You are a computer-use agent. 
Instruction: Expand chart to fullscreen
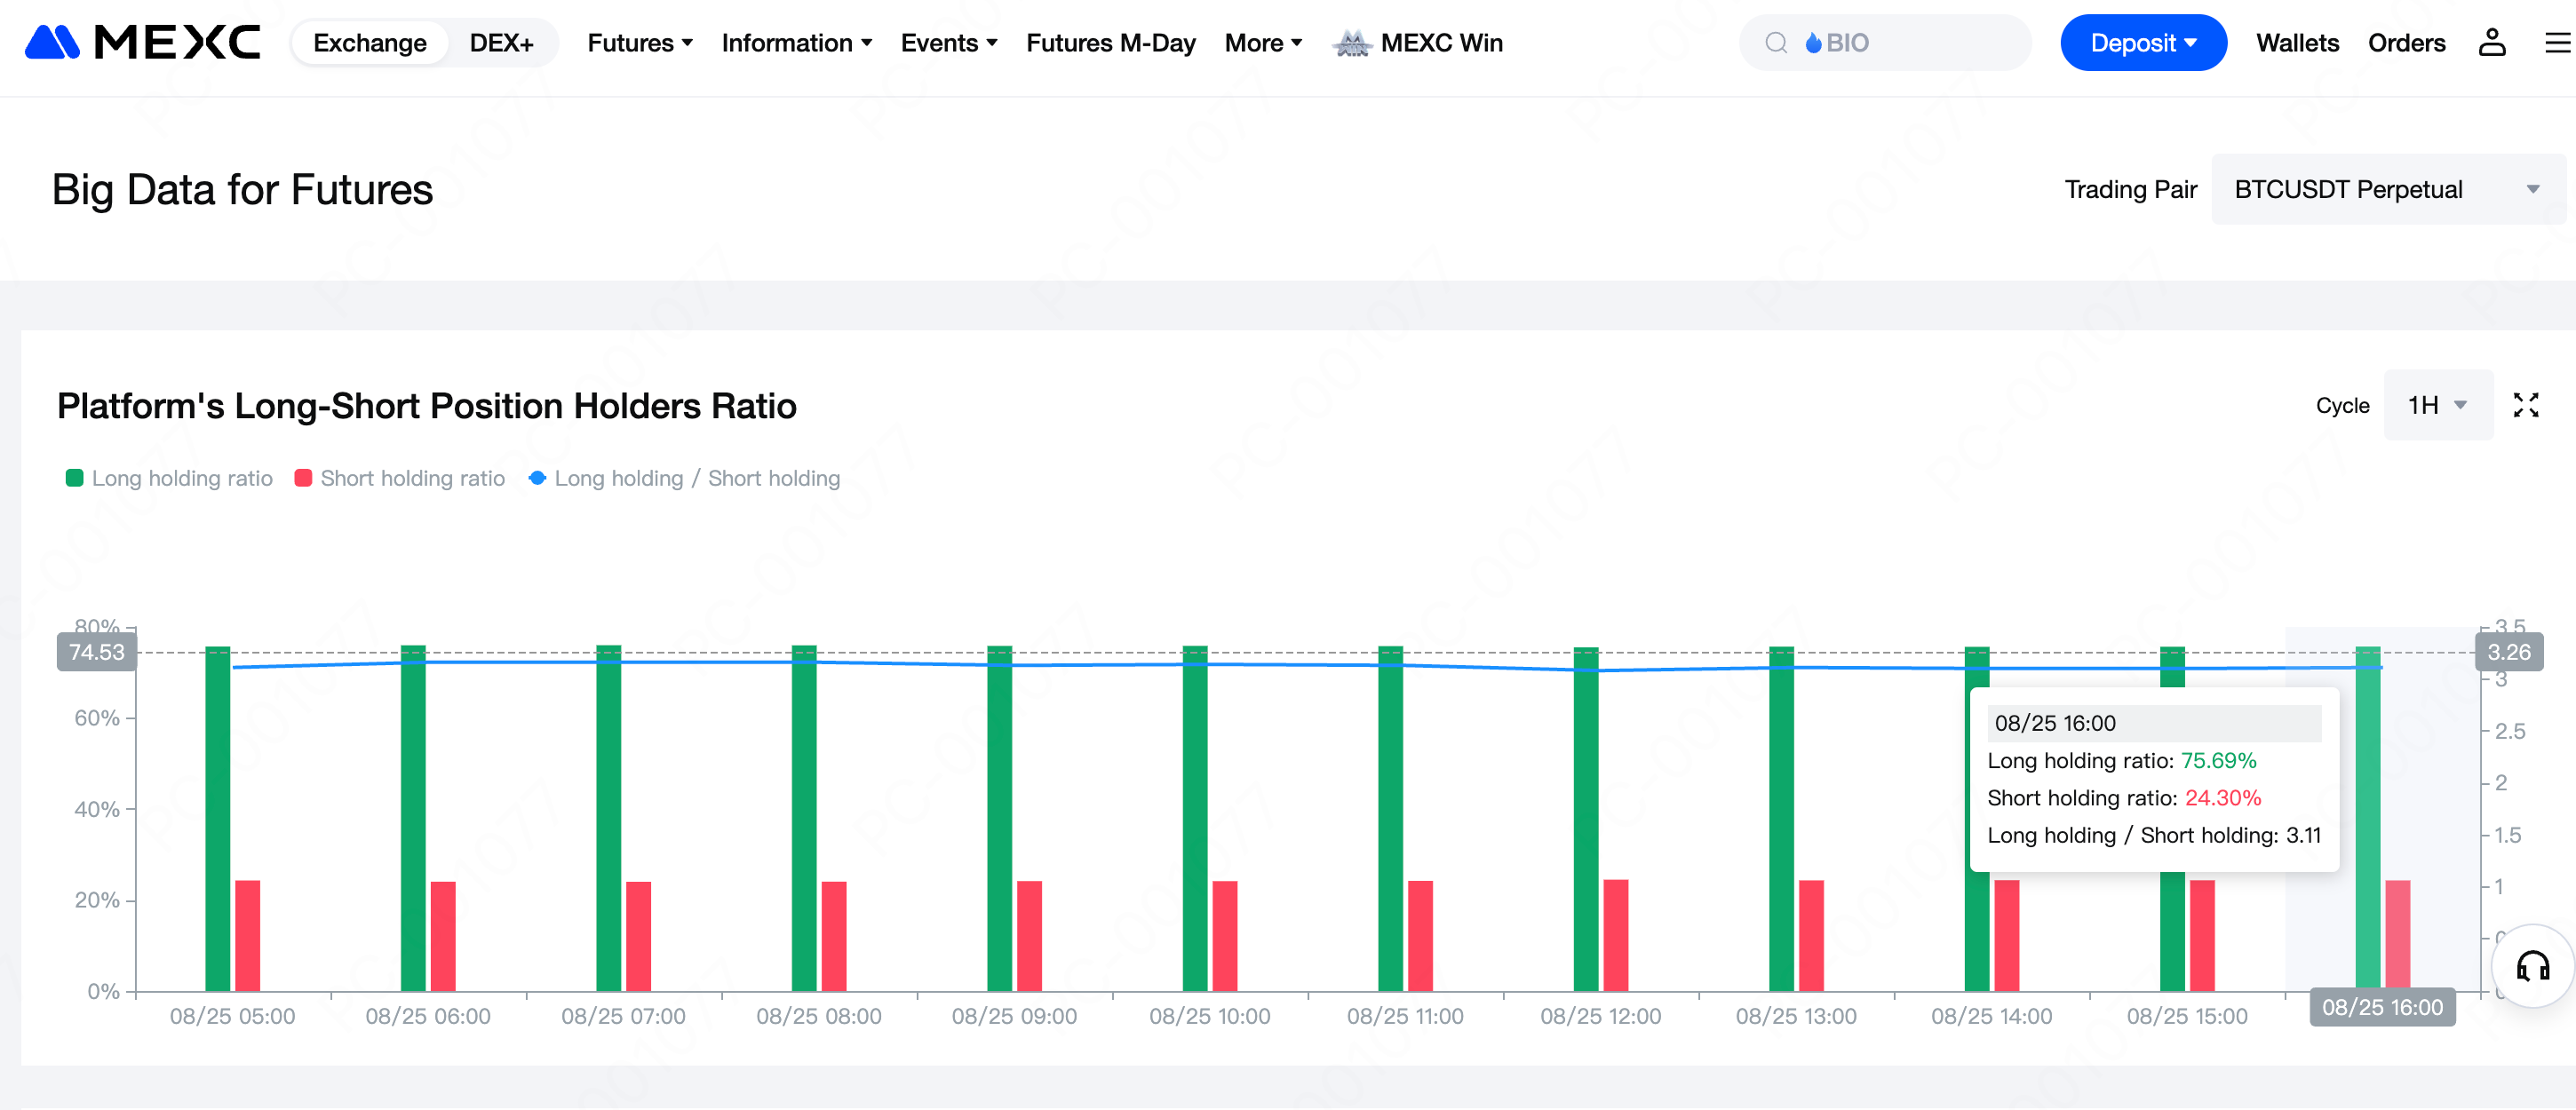tap(2525, 405)
